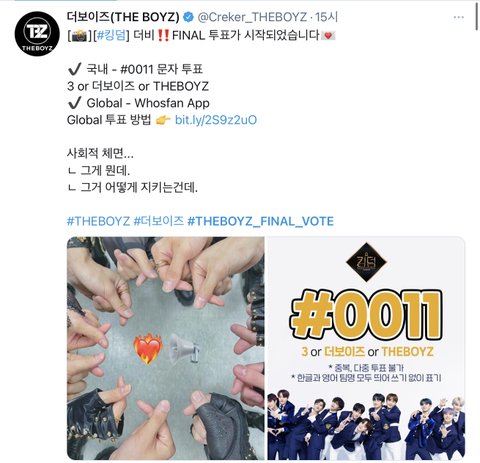480x463 pixels.
Task: Open THE BOYZ profile avatar
Action: click(x=37, y=34)
